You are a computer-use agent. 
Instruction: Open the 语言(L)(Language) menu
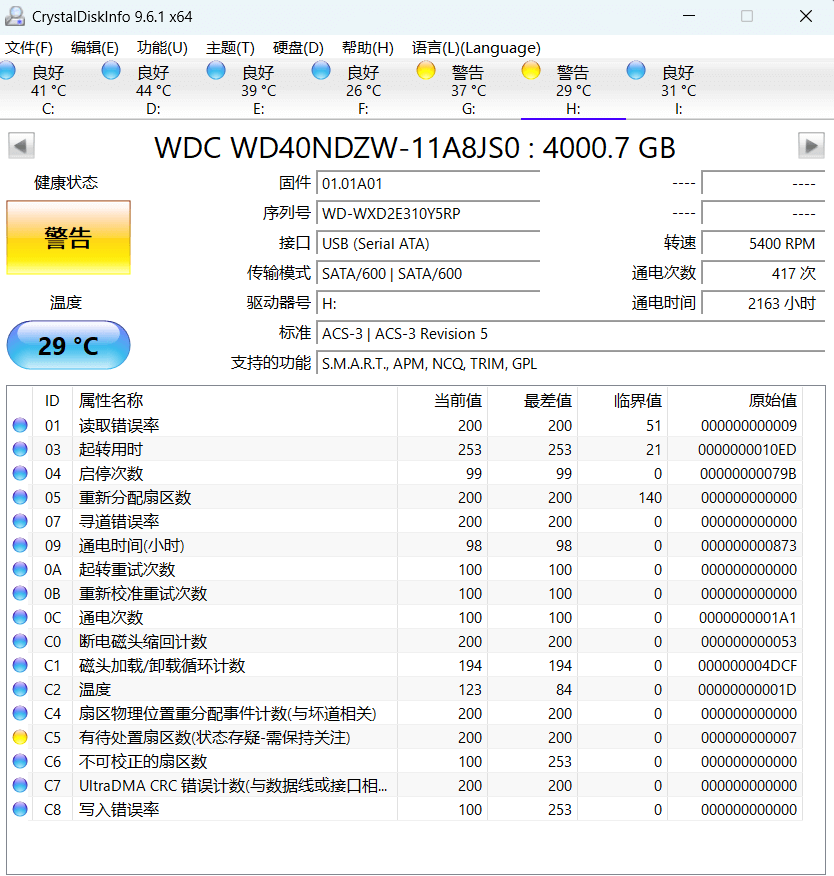click(476, 48)
